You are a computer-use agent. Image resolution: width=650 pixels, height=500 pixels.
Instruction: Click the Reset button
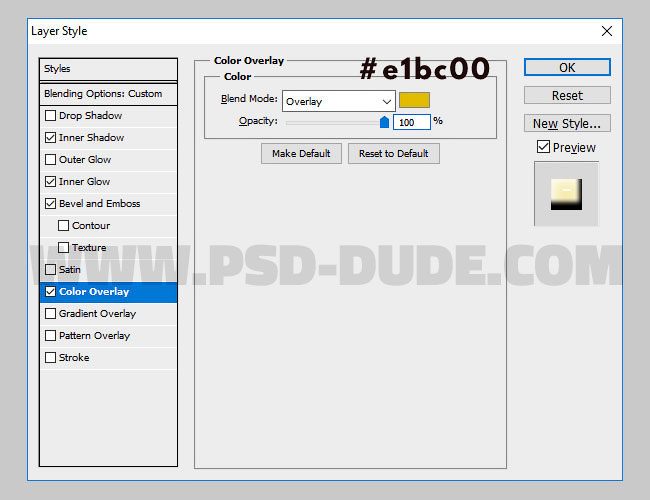click(x=567, y=95)
